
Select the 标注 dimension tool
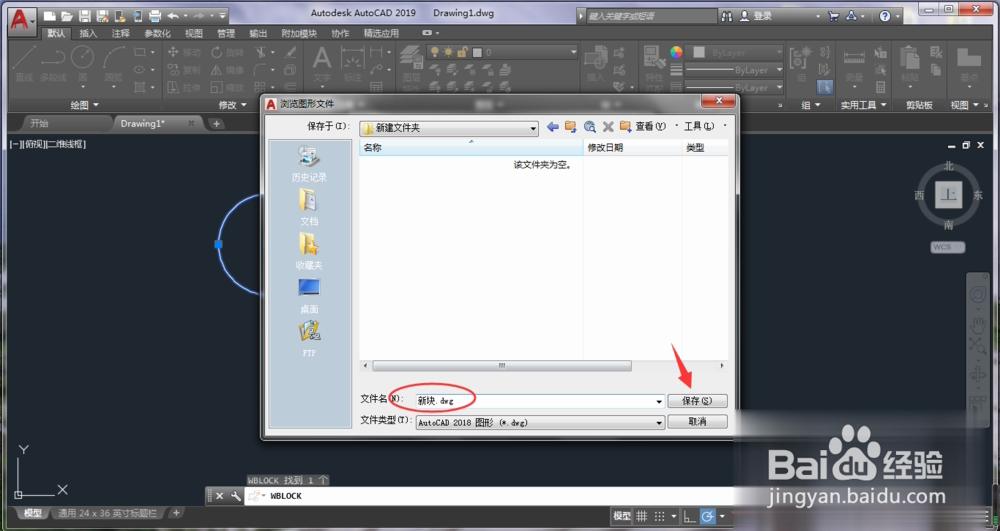click(x=352, y=65)
